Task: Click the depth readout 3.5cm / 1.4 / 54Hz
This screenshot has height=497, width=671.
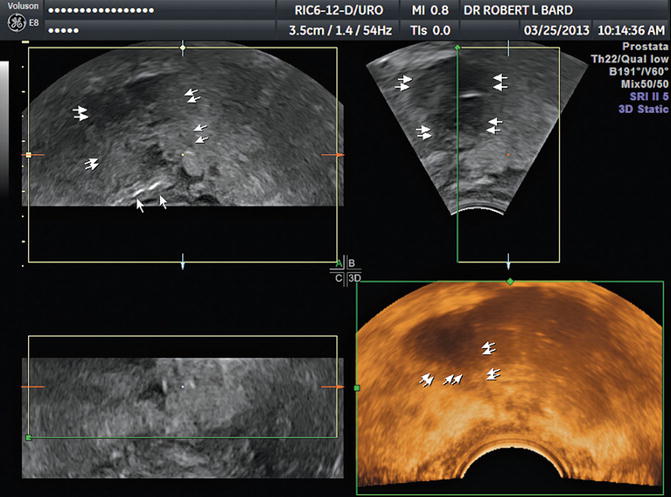Action: [x=340, y=30]
